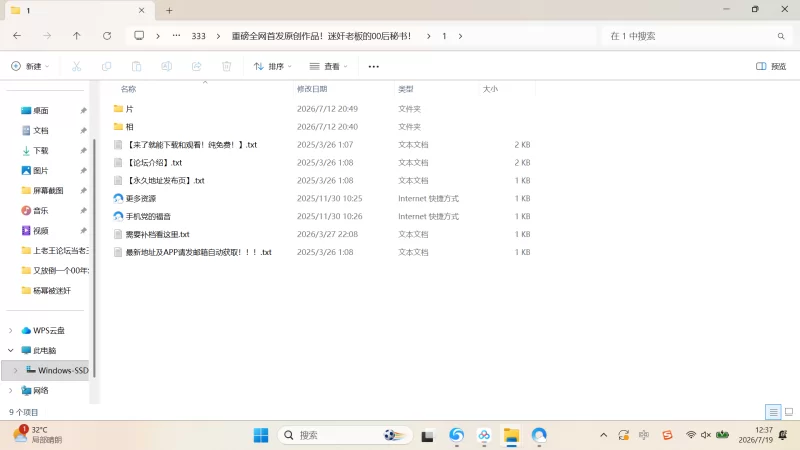Go up one folder level arrow
800x450 pixels.
tap(77, 36)
